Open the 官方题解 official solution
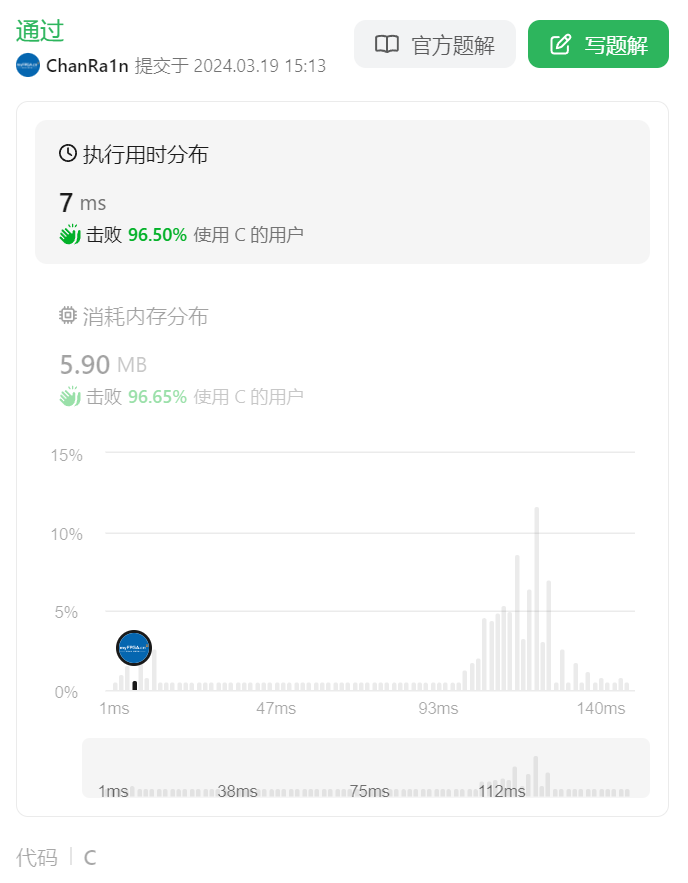This screenshot has height=883, width=688. [434, 44]
